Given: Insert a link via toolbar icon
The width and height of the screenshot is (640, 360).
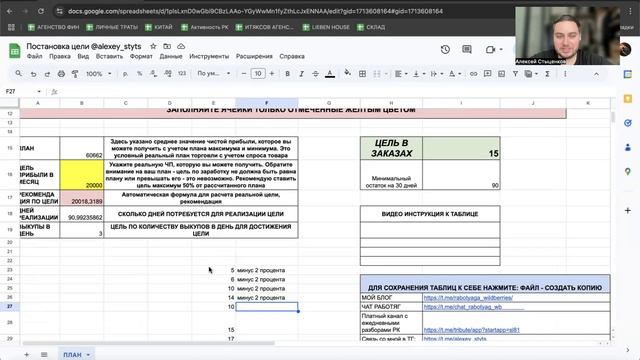Looking at the screenshot, I should tap(473, 74).
